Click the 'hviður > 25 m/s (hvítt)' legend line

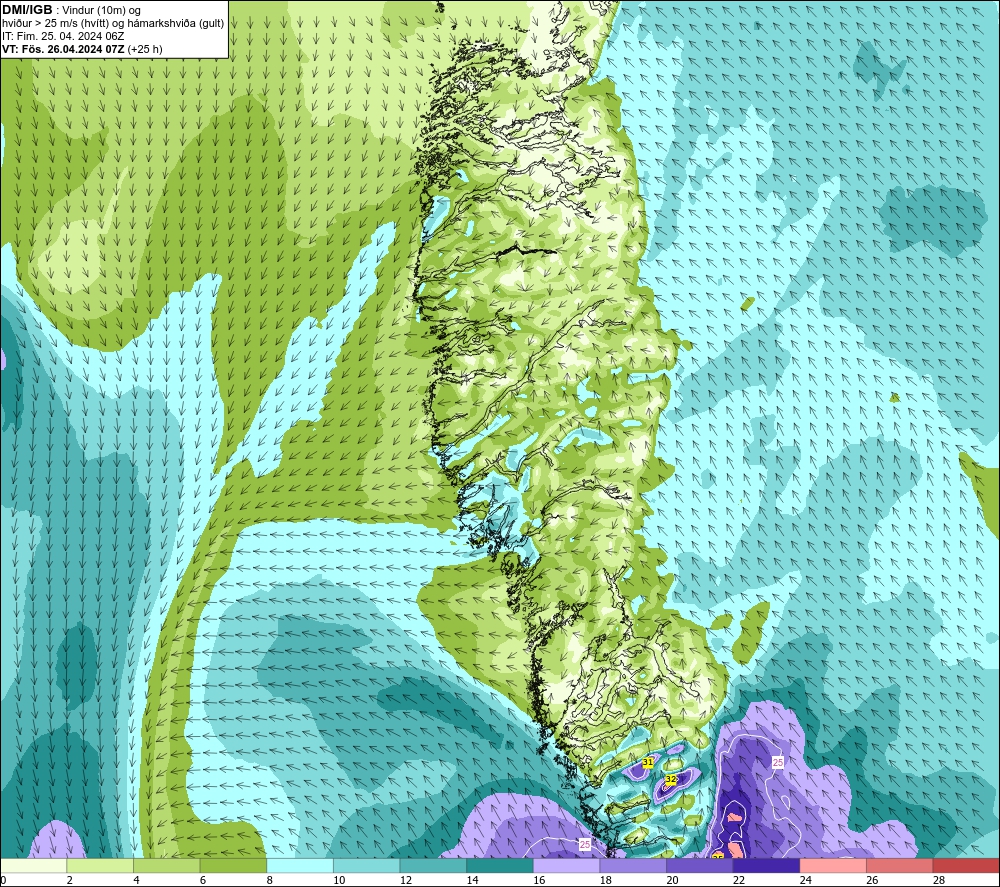(55, 24)
